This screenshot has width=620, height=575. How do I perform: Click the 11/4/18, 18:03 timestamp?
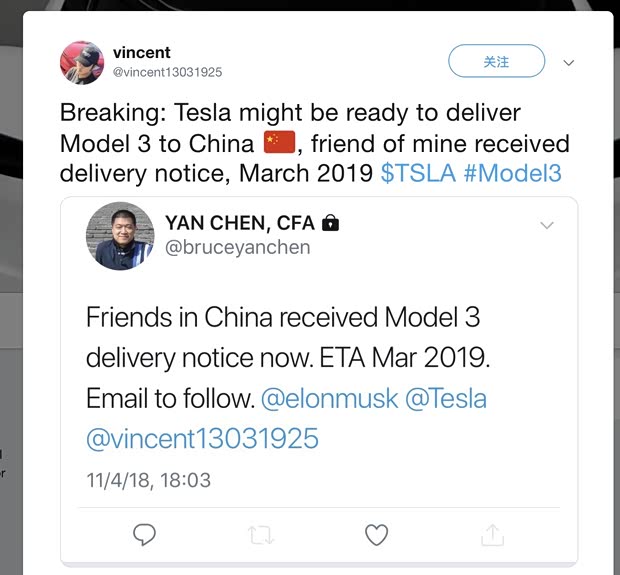pyautogui.click(x=149, y=480)
